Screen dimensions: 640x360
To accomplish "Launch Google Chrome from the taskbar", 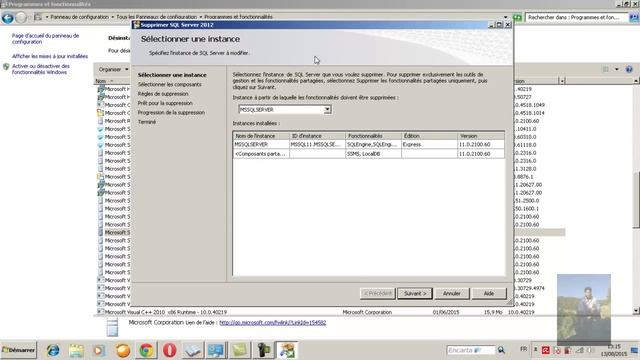I will [x=146, y=350].
